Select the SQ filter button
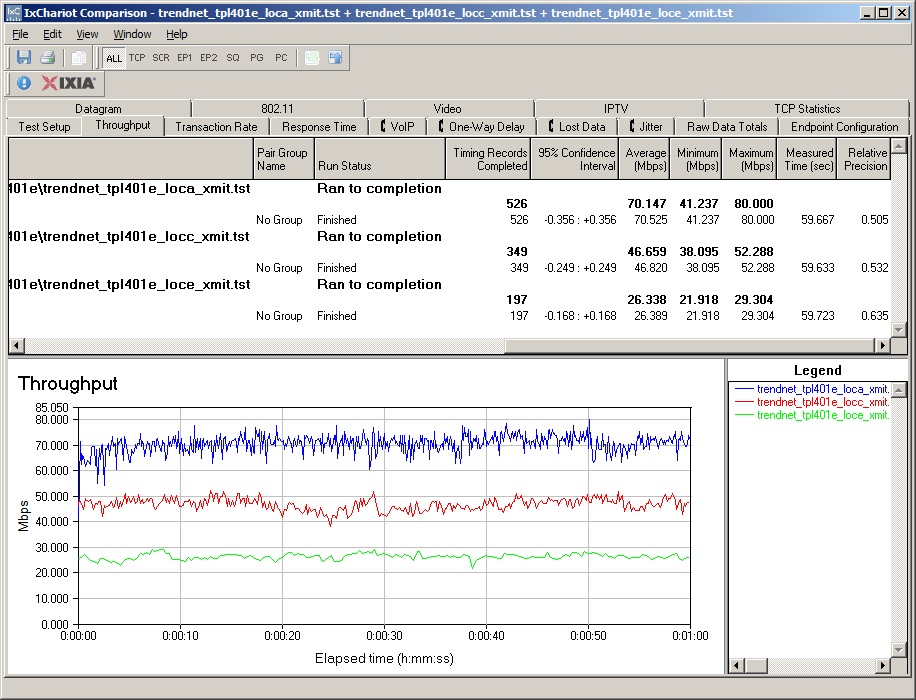This screenshot has width=916, height=700. (x=233, y=58)
